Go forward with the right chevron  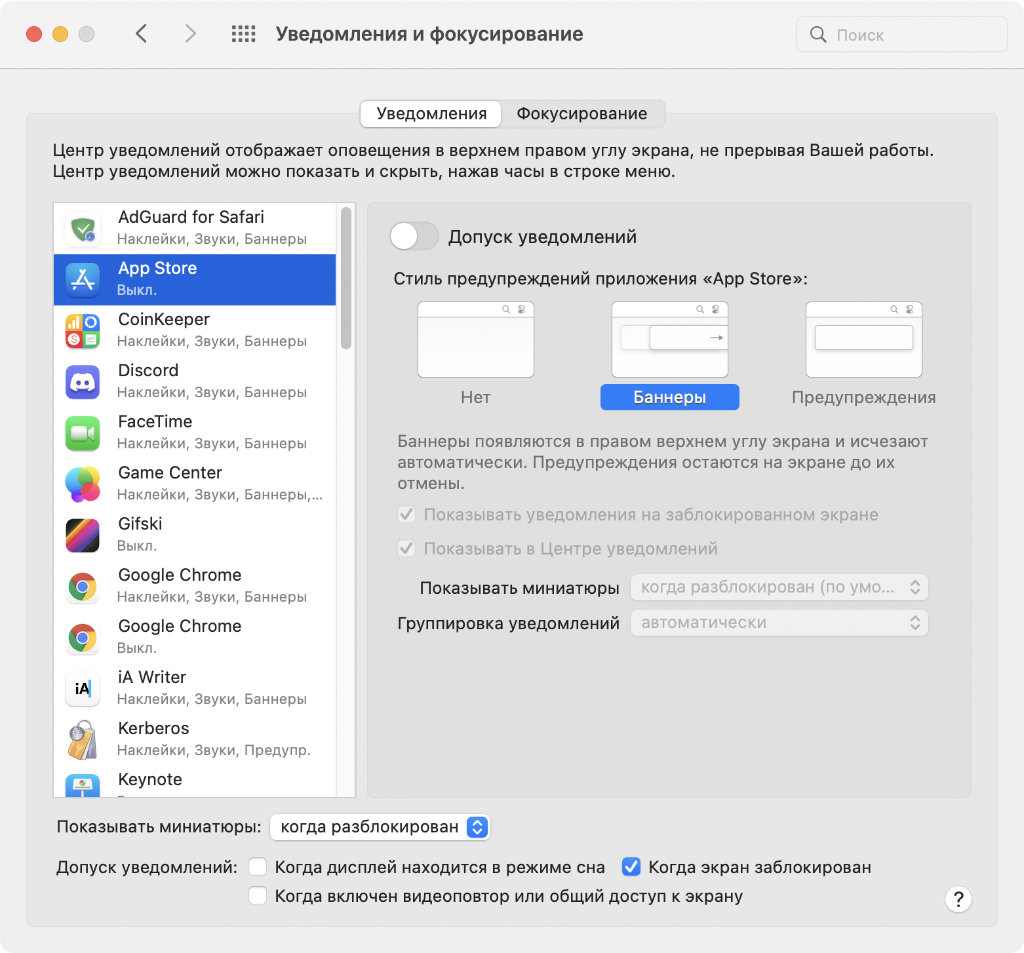(190, 34)
